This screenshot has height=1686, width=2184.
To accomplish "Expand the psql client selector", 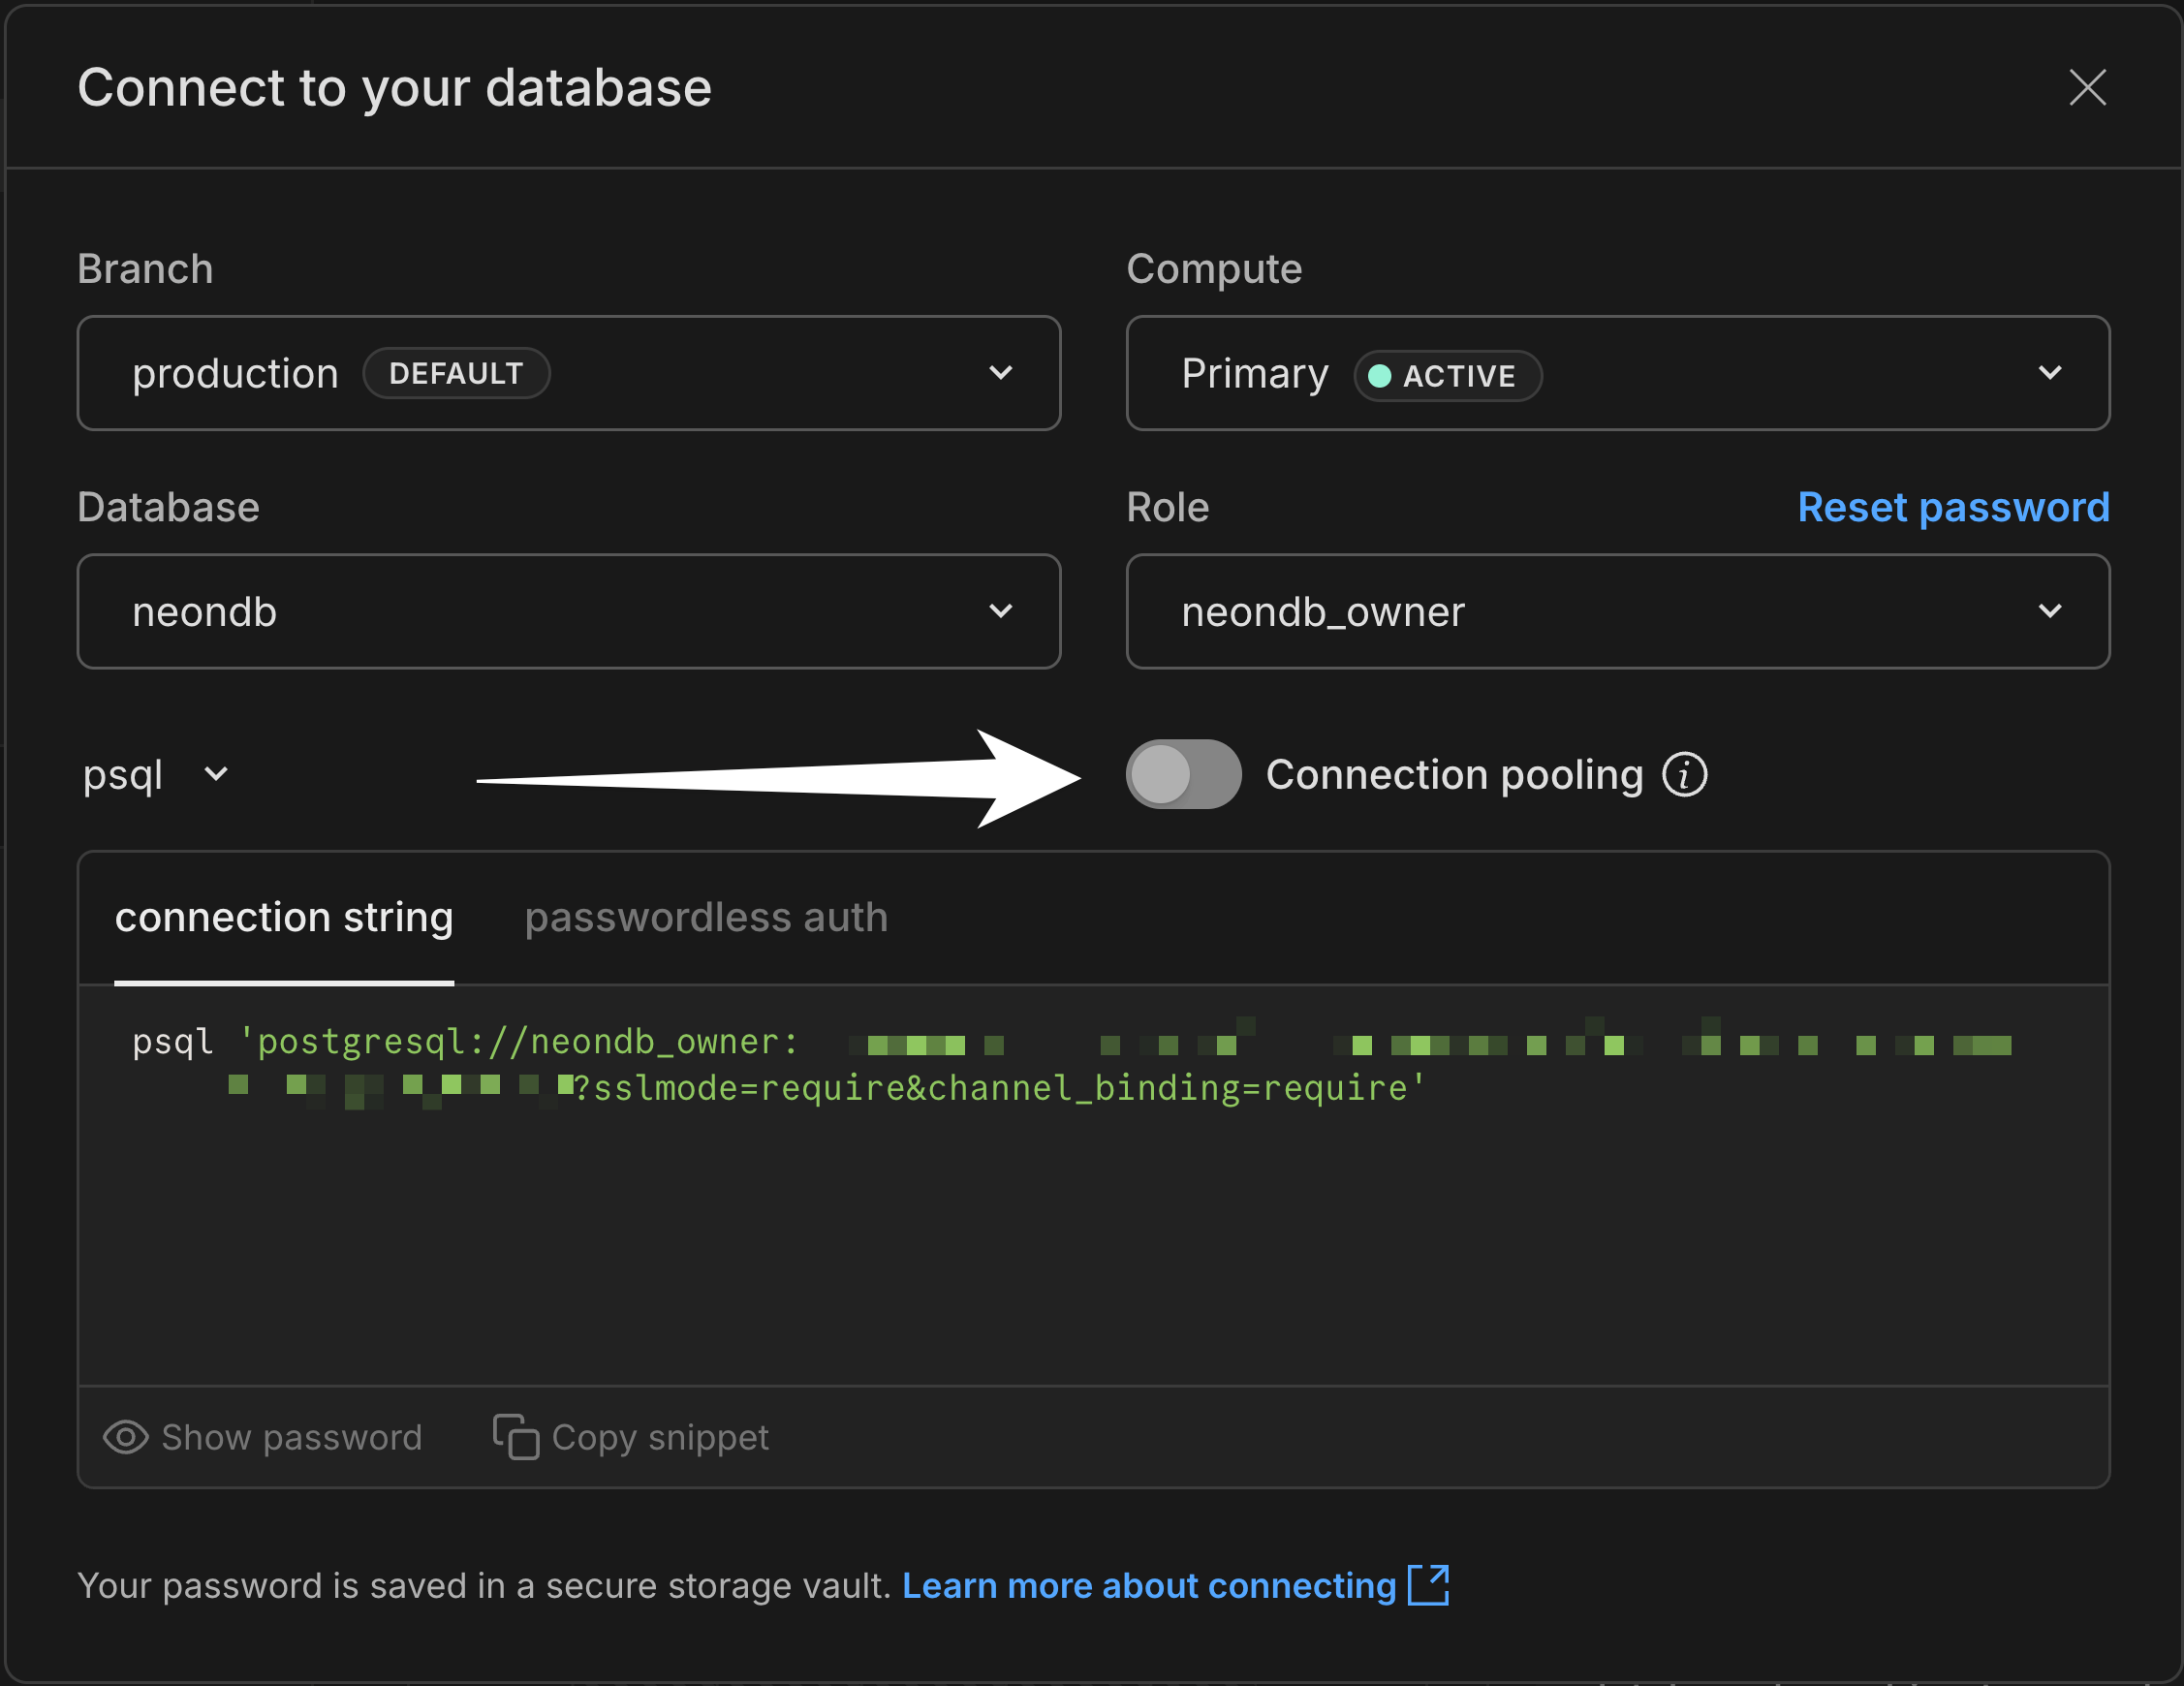I will 156,774.
